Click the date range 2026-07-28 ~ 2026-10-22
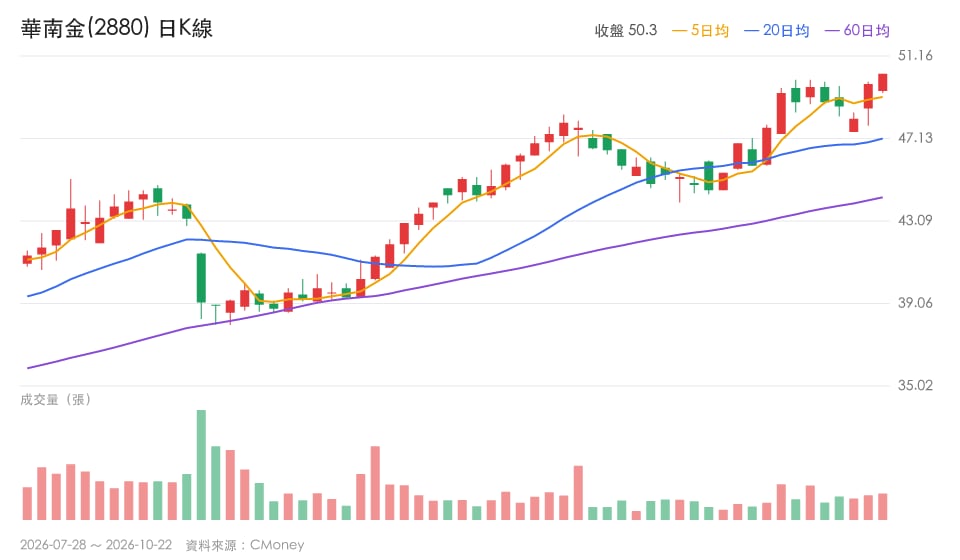This screenshot has height=560, width=960. click(x=96, y=545)
